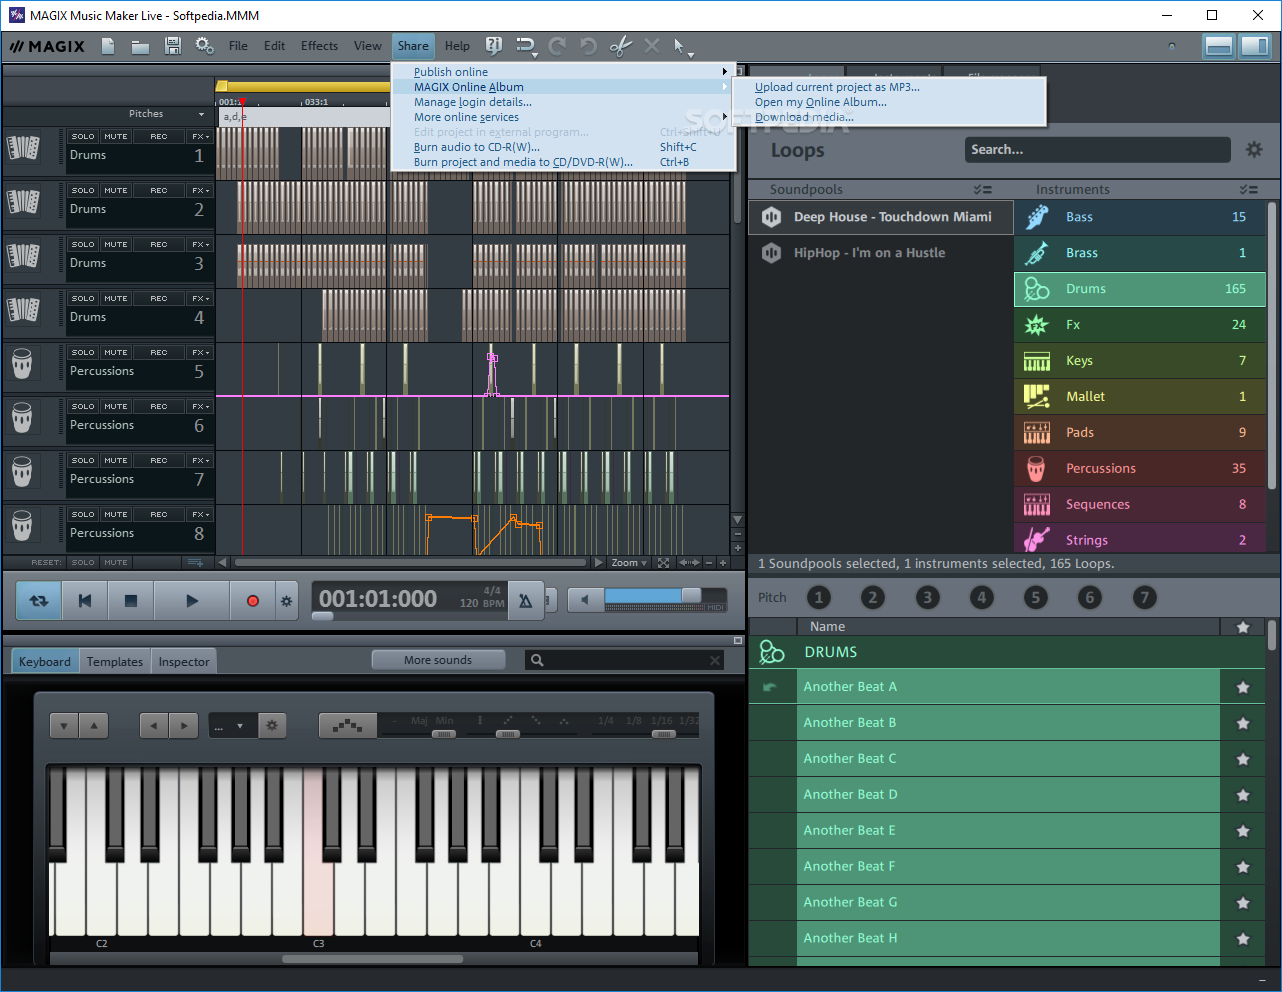Click the master volume slider handle

tap(691, 596)
